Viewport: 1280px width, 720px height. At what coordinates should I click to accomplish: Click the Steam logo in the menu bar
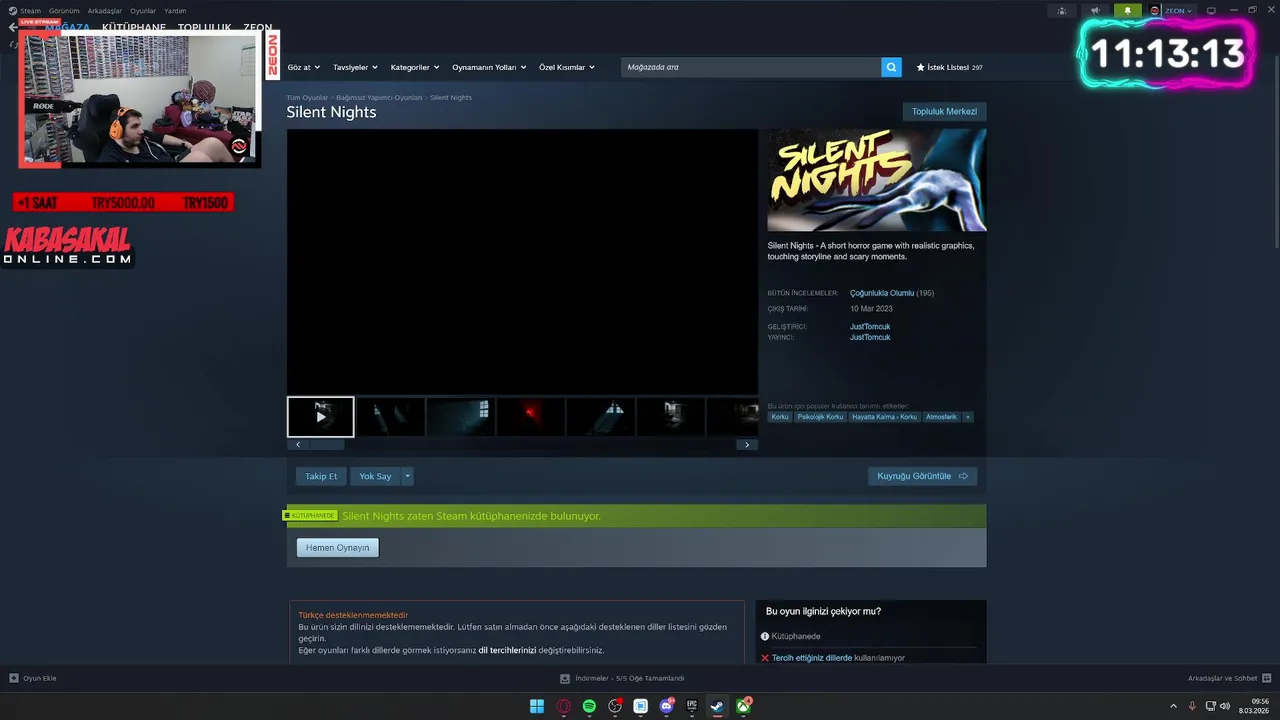(13, 11)
